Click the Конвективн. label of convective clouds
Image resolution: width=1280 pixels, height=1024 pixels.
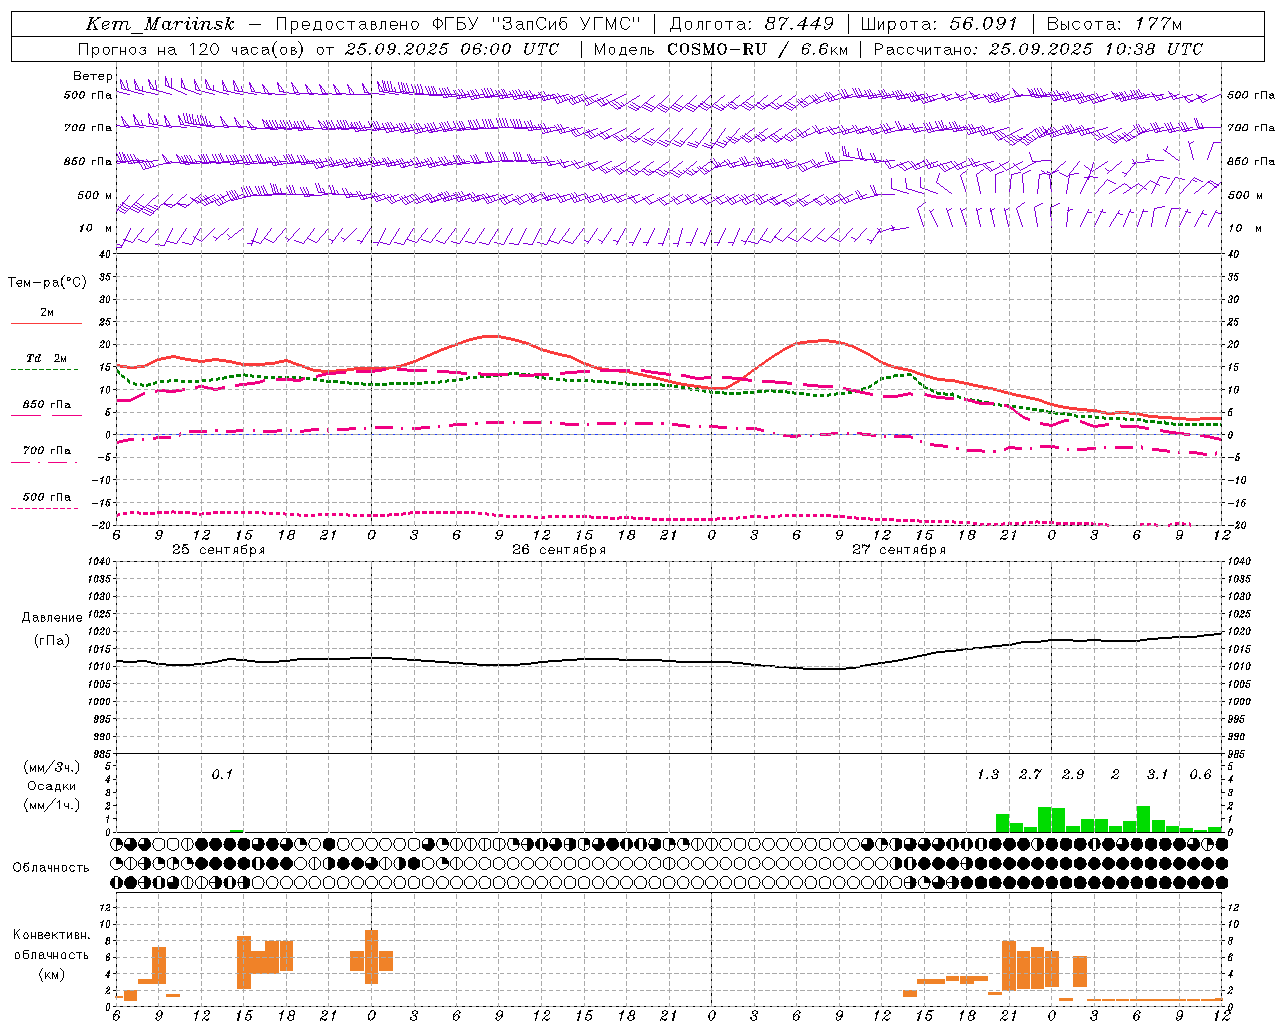click(x=51, y=935)
